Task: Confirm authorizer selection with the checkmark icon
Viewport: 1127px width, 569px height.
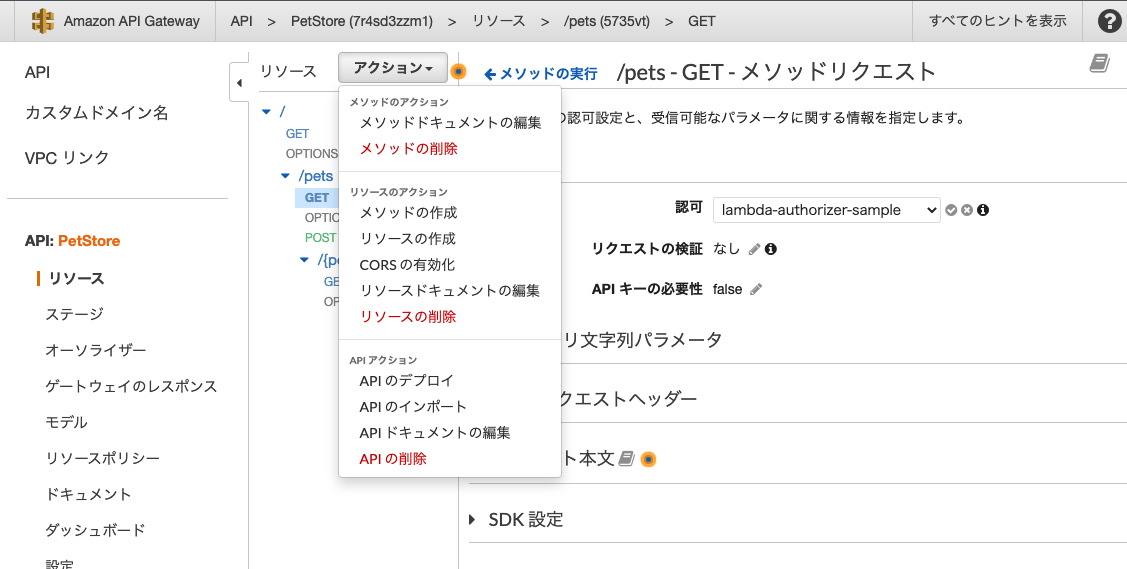Action: tap(951, 210)
